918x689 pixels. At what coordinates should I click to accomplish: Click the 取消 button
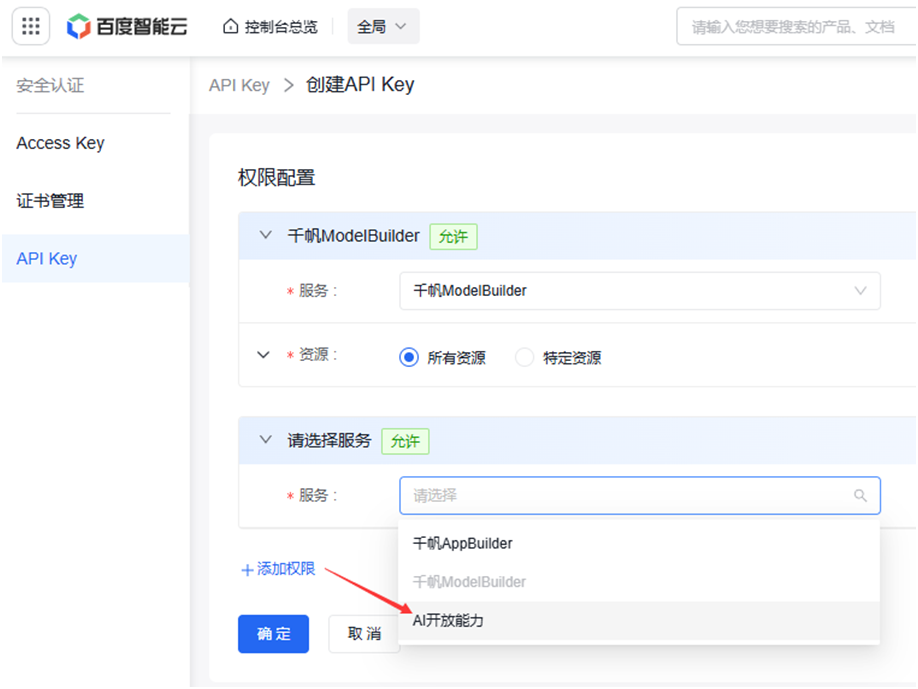364,633
